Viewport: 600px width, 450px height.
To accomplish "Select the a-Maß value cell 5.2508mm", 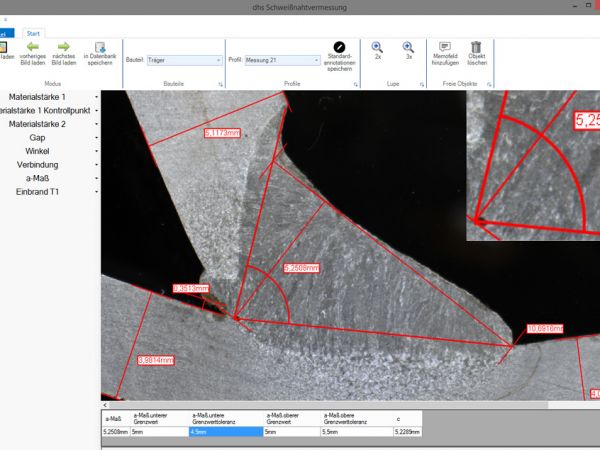I will point(116,432).
